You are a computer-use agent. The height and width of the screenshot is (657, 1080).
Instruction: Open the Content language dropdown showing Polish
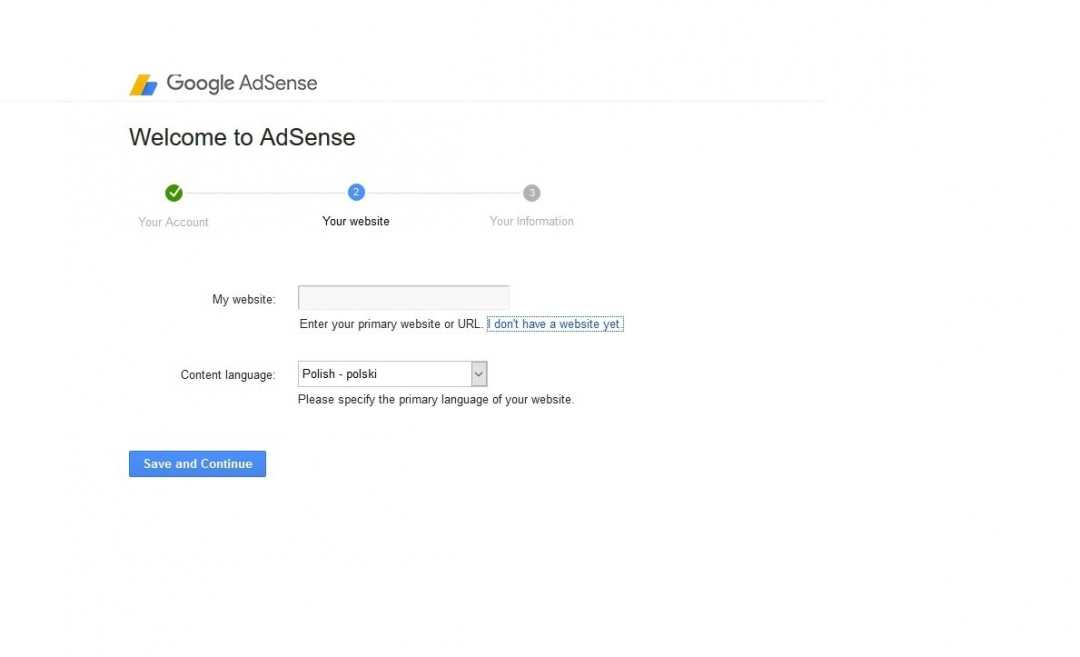click(384, 374)
